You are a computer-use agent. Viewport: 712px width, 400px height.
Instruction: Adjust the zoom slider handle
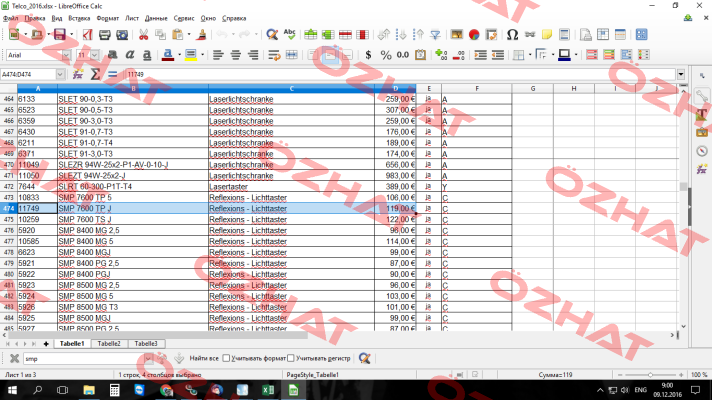[650, 375]
